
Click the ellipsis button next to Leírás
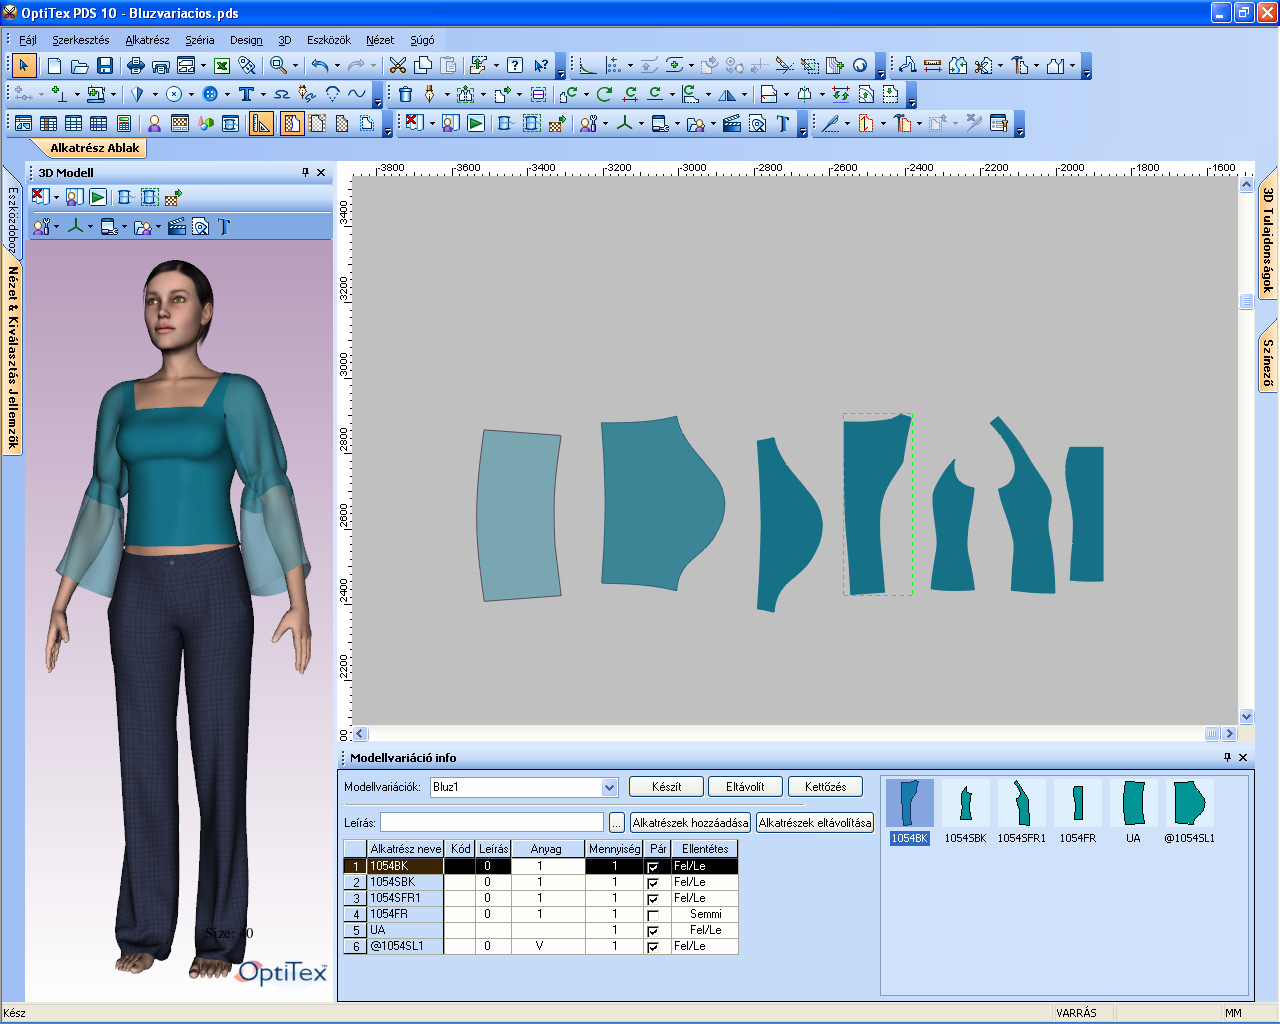(x=617, y=823)
